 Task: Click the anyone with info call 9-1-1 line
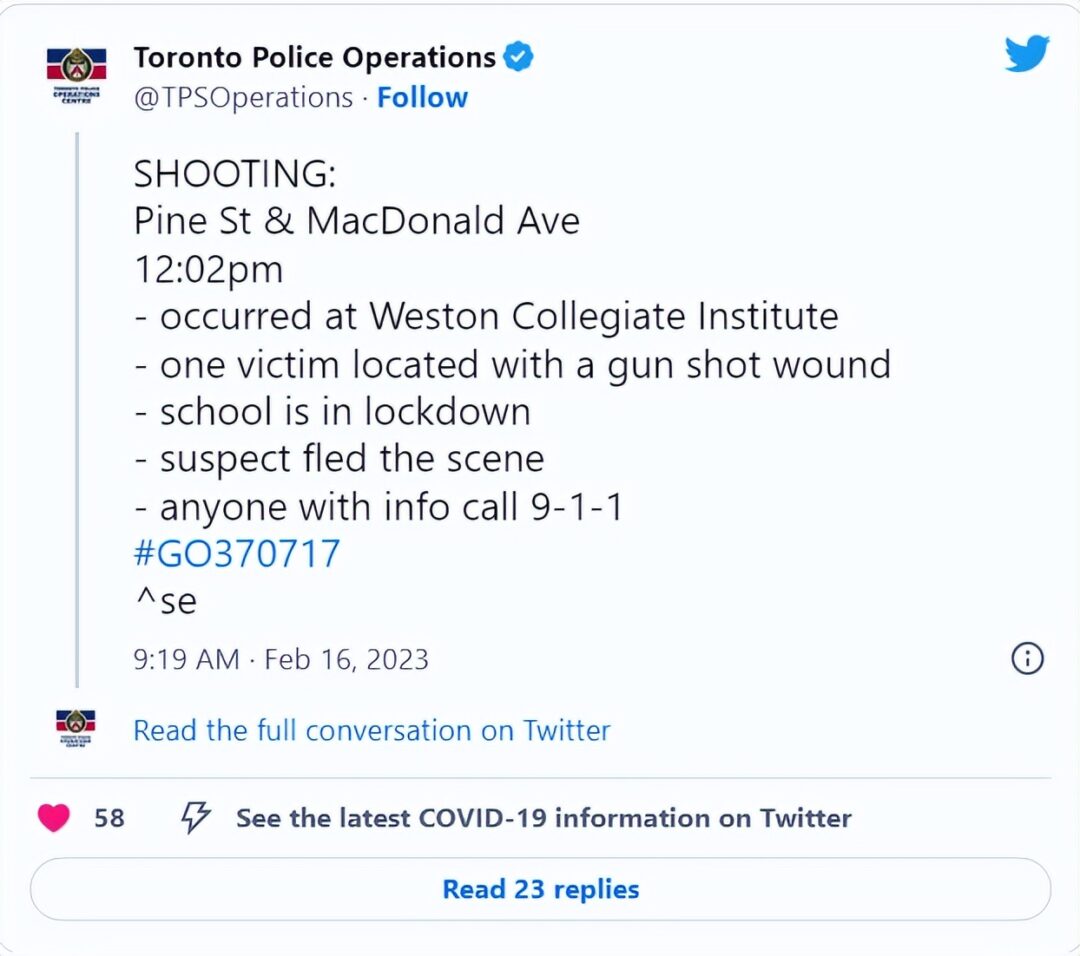[x=379, y=508]
